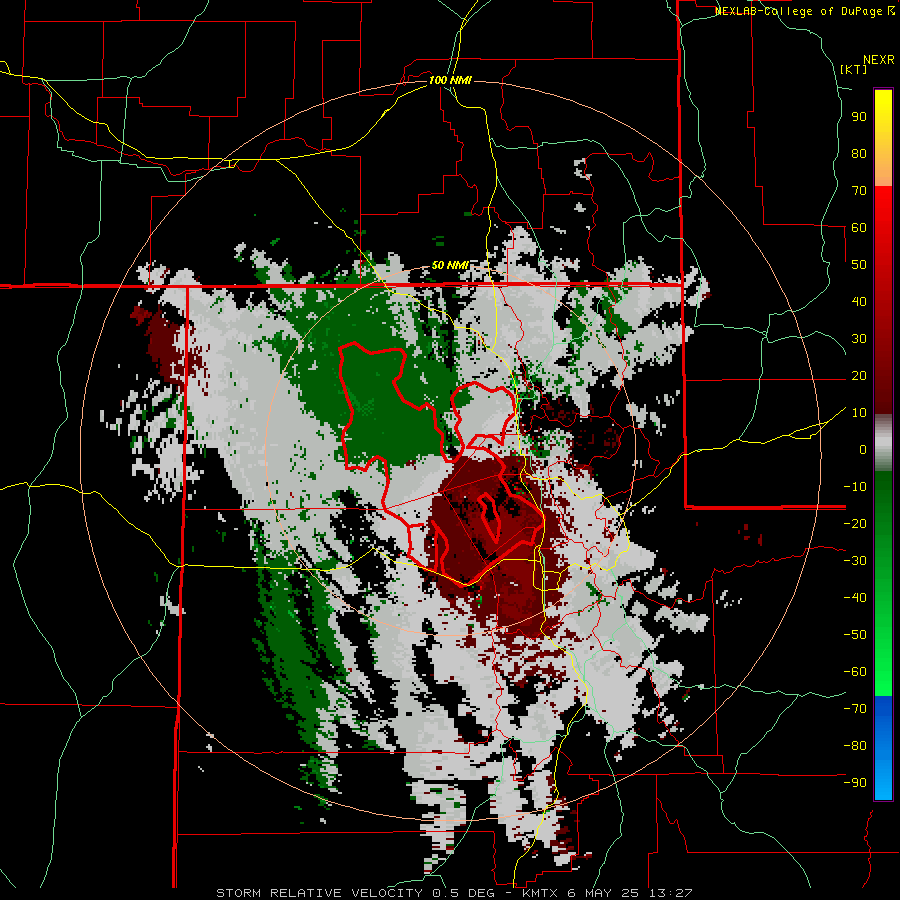Click the small red polygon inside dark-red area
Screen dimensions: 900x900
pos(490,518)
